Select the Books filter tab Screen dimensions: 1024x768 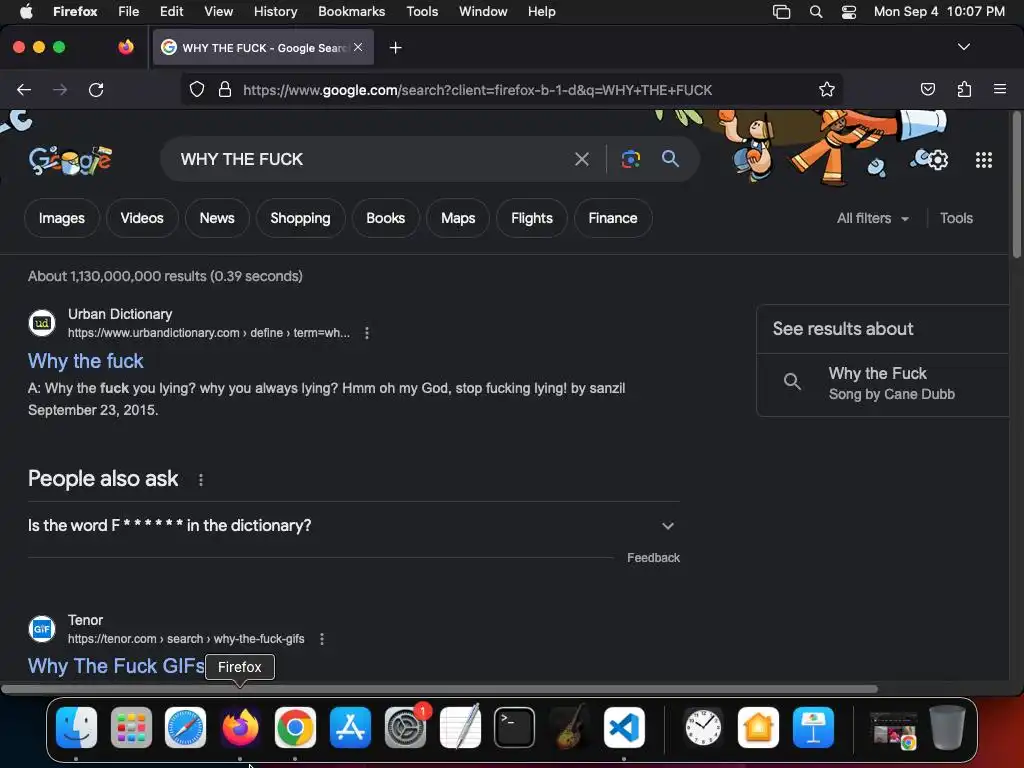(385, 218)
